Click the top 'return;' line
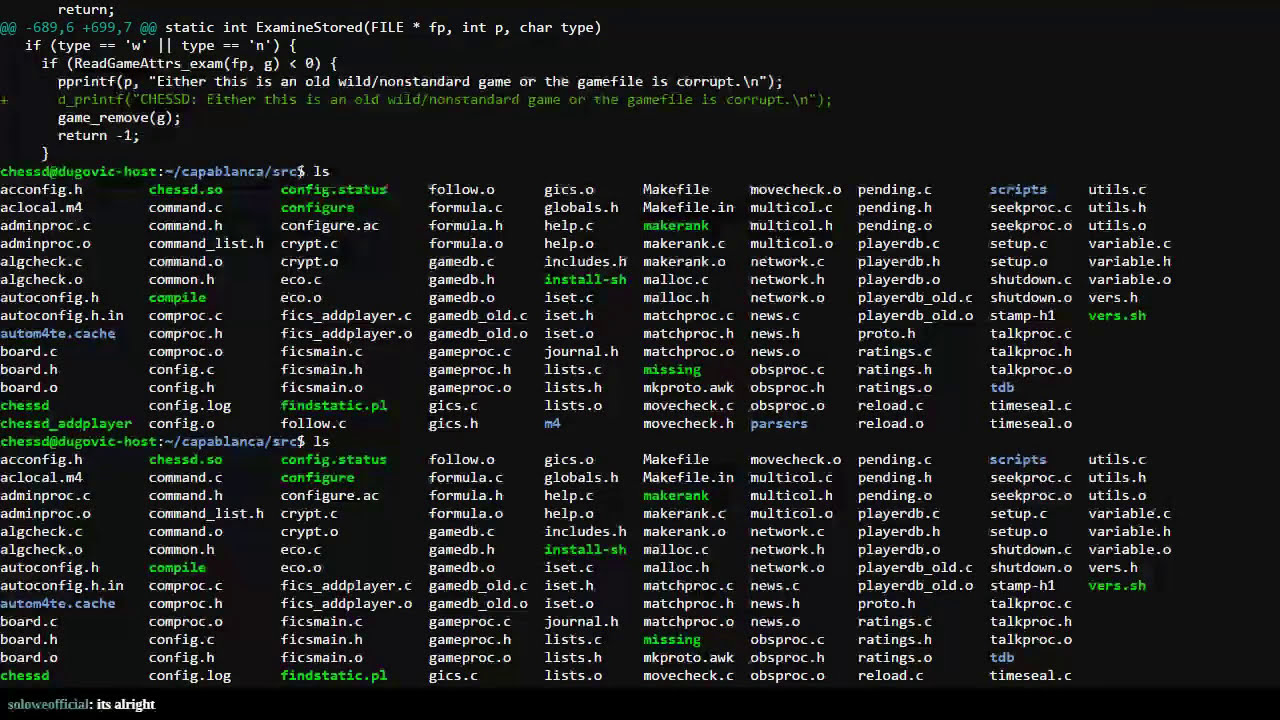The height and width of the screenshot is (720, 1280). click(86, 9)
